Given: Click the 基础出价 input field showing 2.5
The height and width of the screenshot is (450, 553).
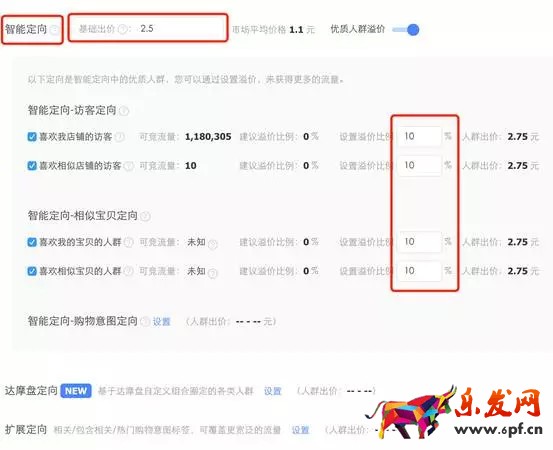Looking at the screenshot, I should click(x=148, y=28).
